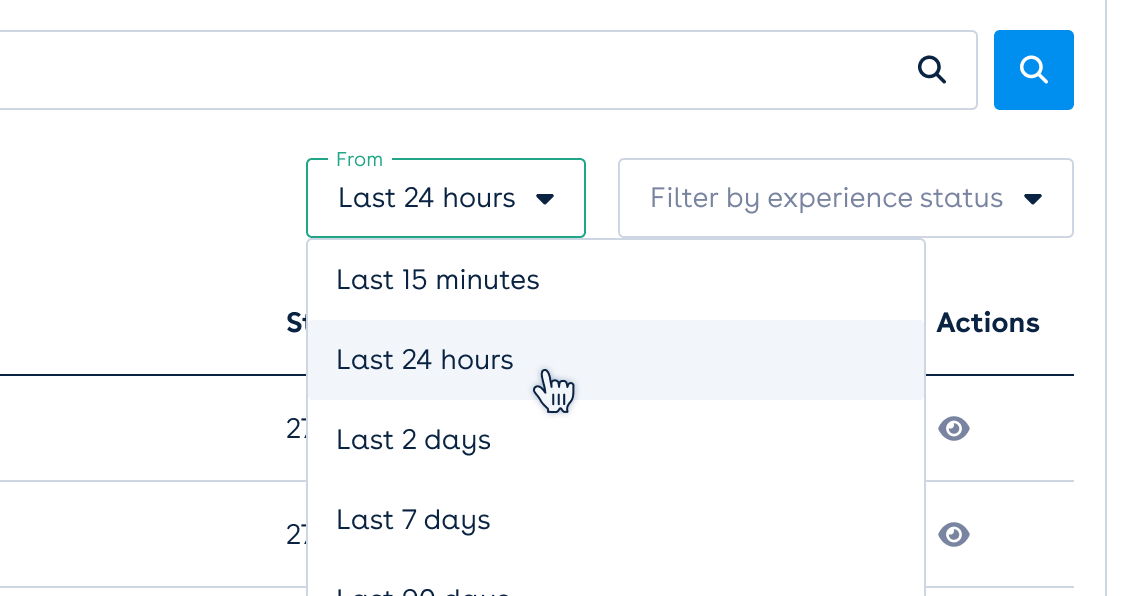Click the eye icon in the second row
The image size is (1142, 596).
coord(954,535)
